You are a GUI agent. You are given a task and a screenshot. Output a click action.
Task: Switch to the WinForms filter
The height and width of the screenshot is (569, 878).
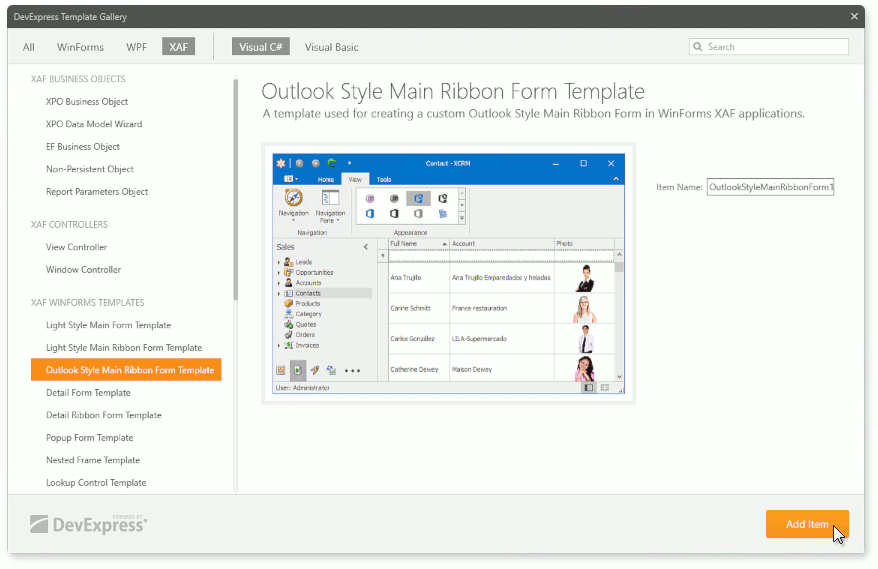click(x=80, y=47)
